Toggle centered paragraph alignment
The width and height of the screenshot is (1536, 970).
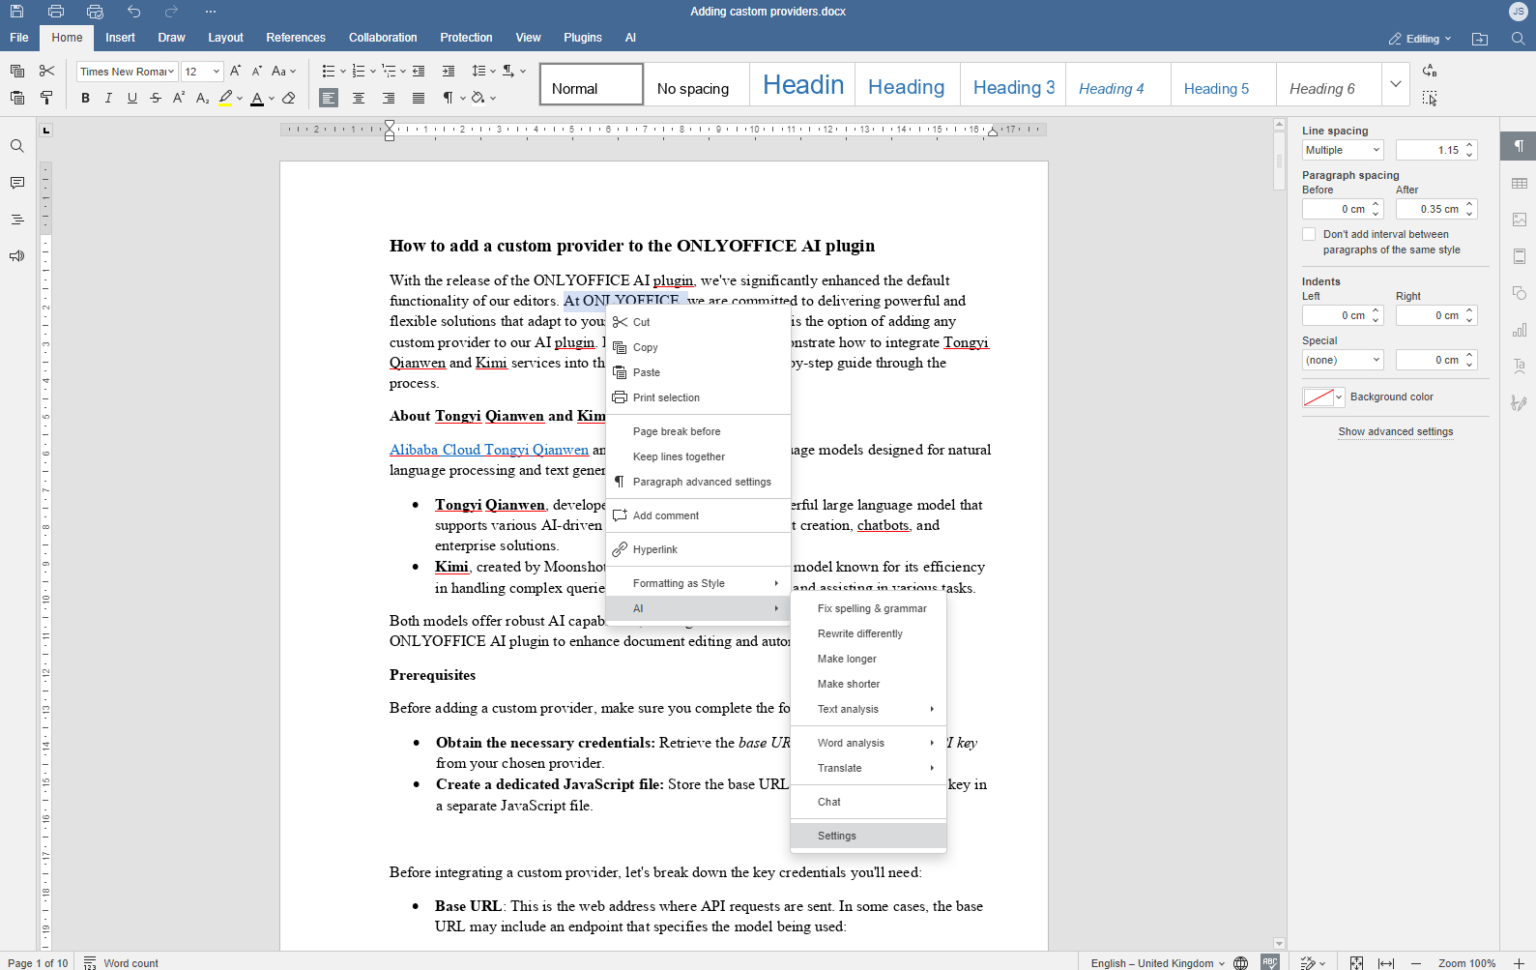tap(358, 97)
